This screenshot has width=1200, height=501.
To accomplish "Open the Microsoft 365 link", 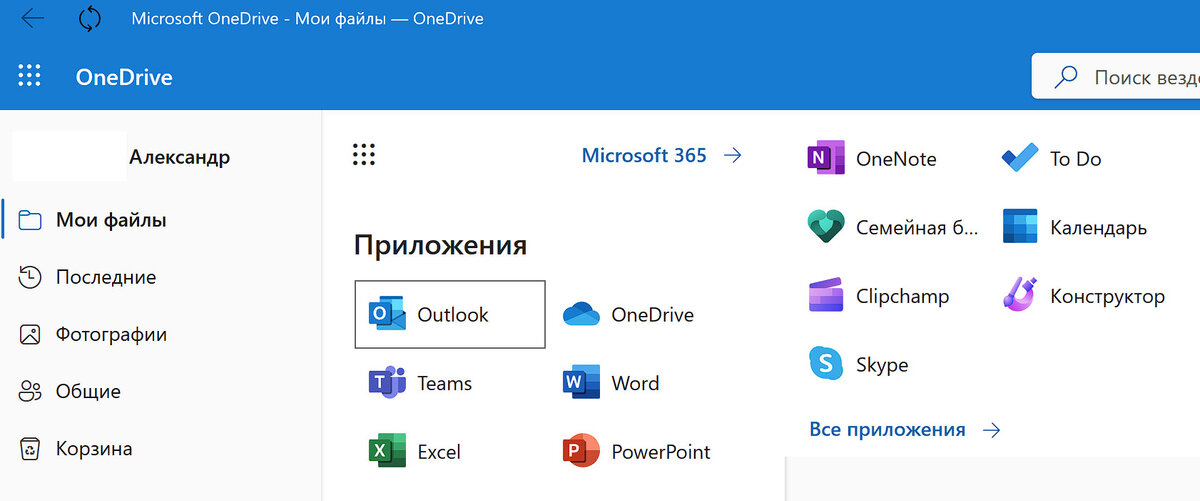I will [644, 155].
